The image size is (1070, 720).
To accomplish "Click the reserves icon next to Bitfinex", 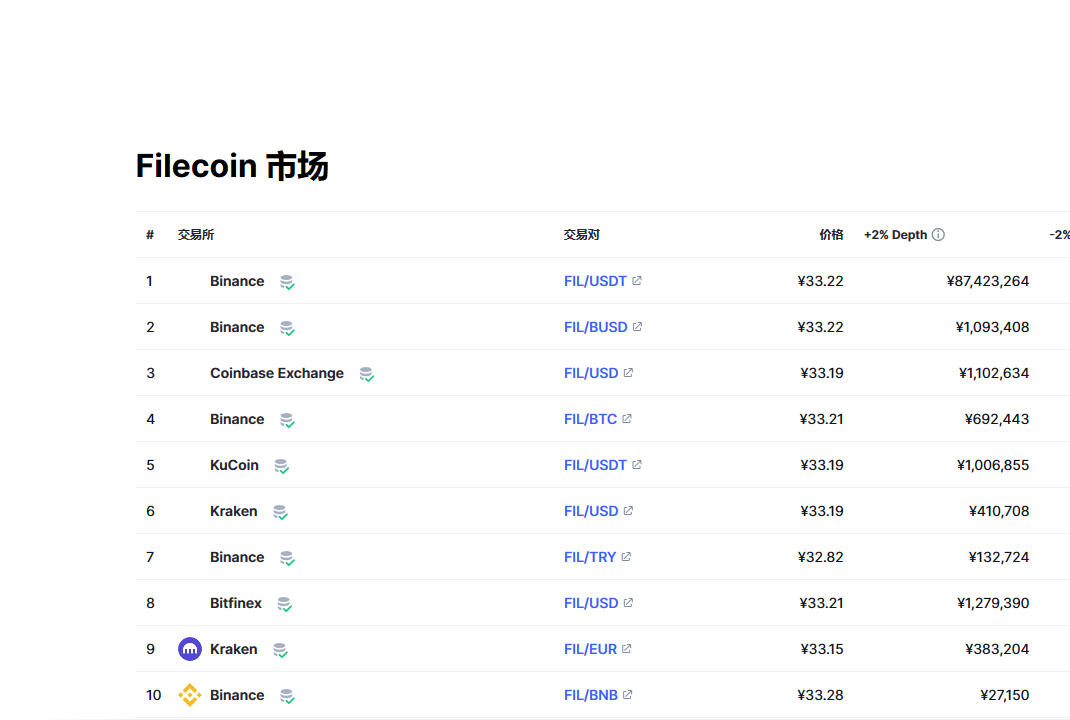I will pos(285,604).
